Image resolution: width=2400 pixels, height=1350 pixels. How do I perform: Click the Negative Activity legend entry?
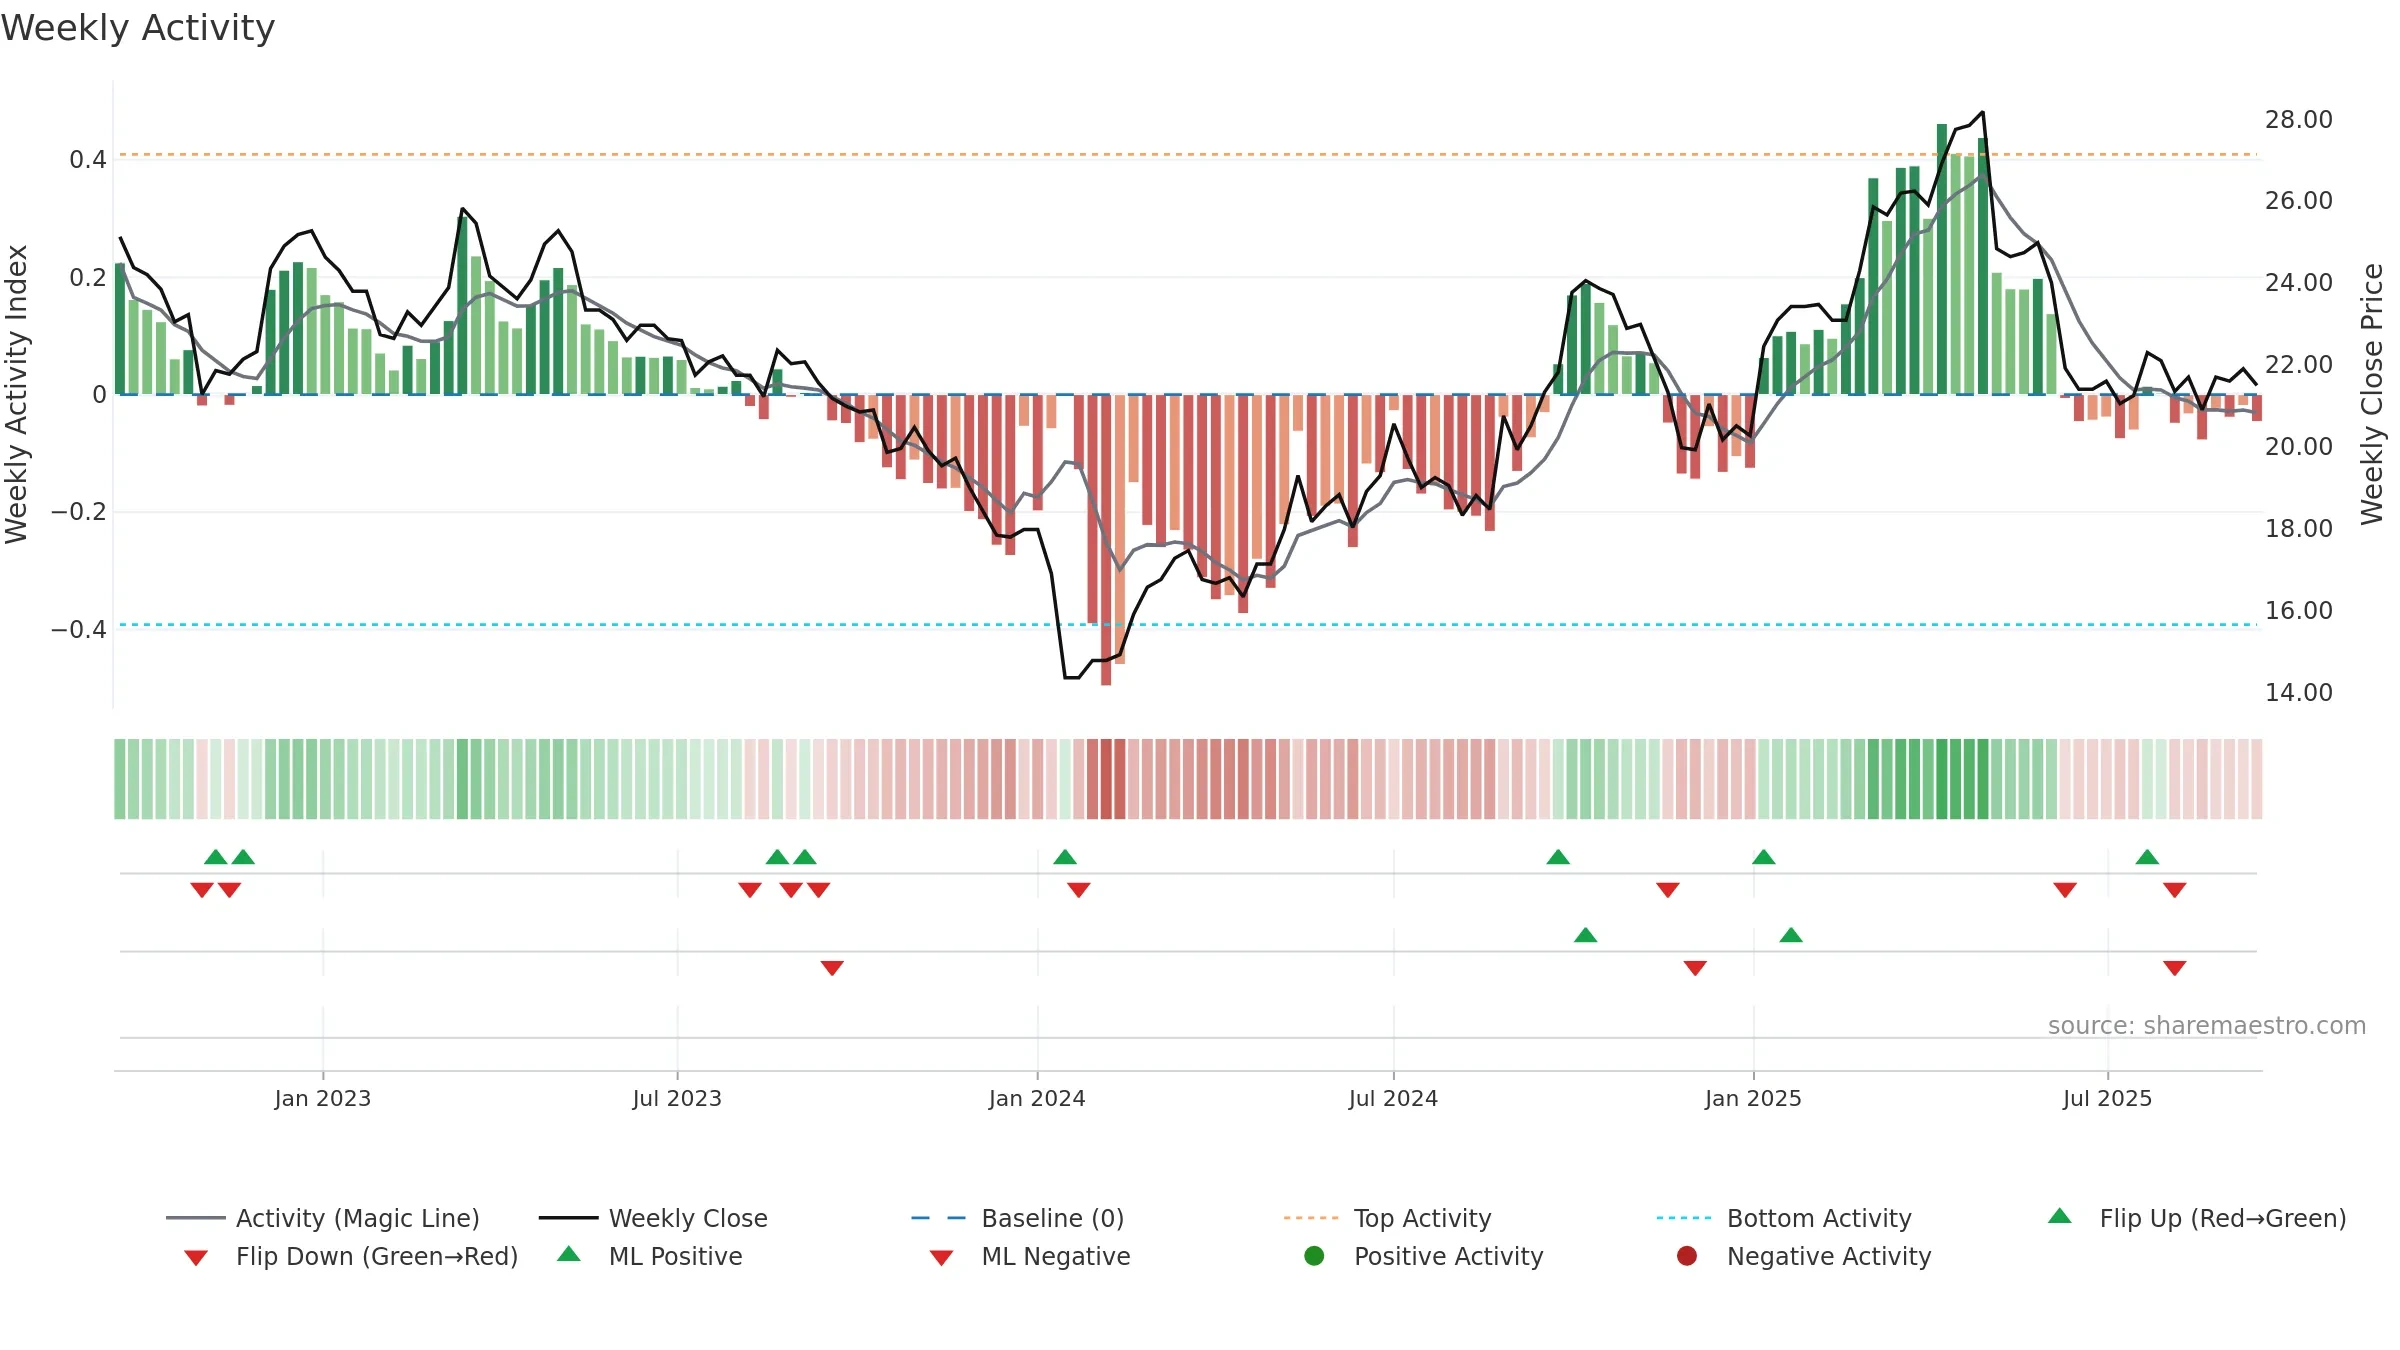point(1804,1256)
